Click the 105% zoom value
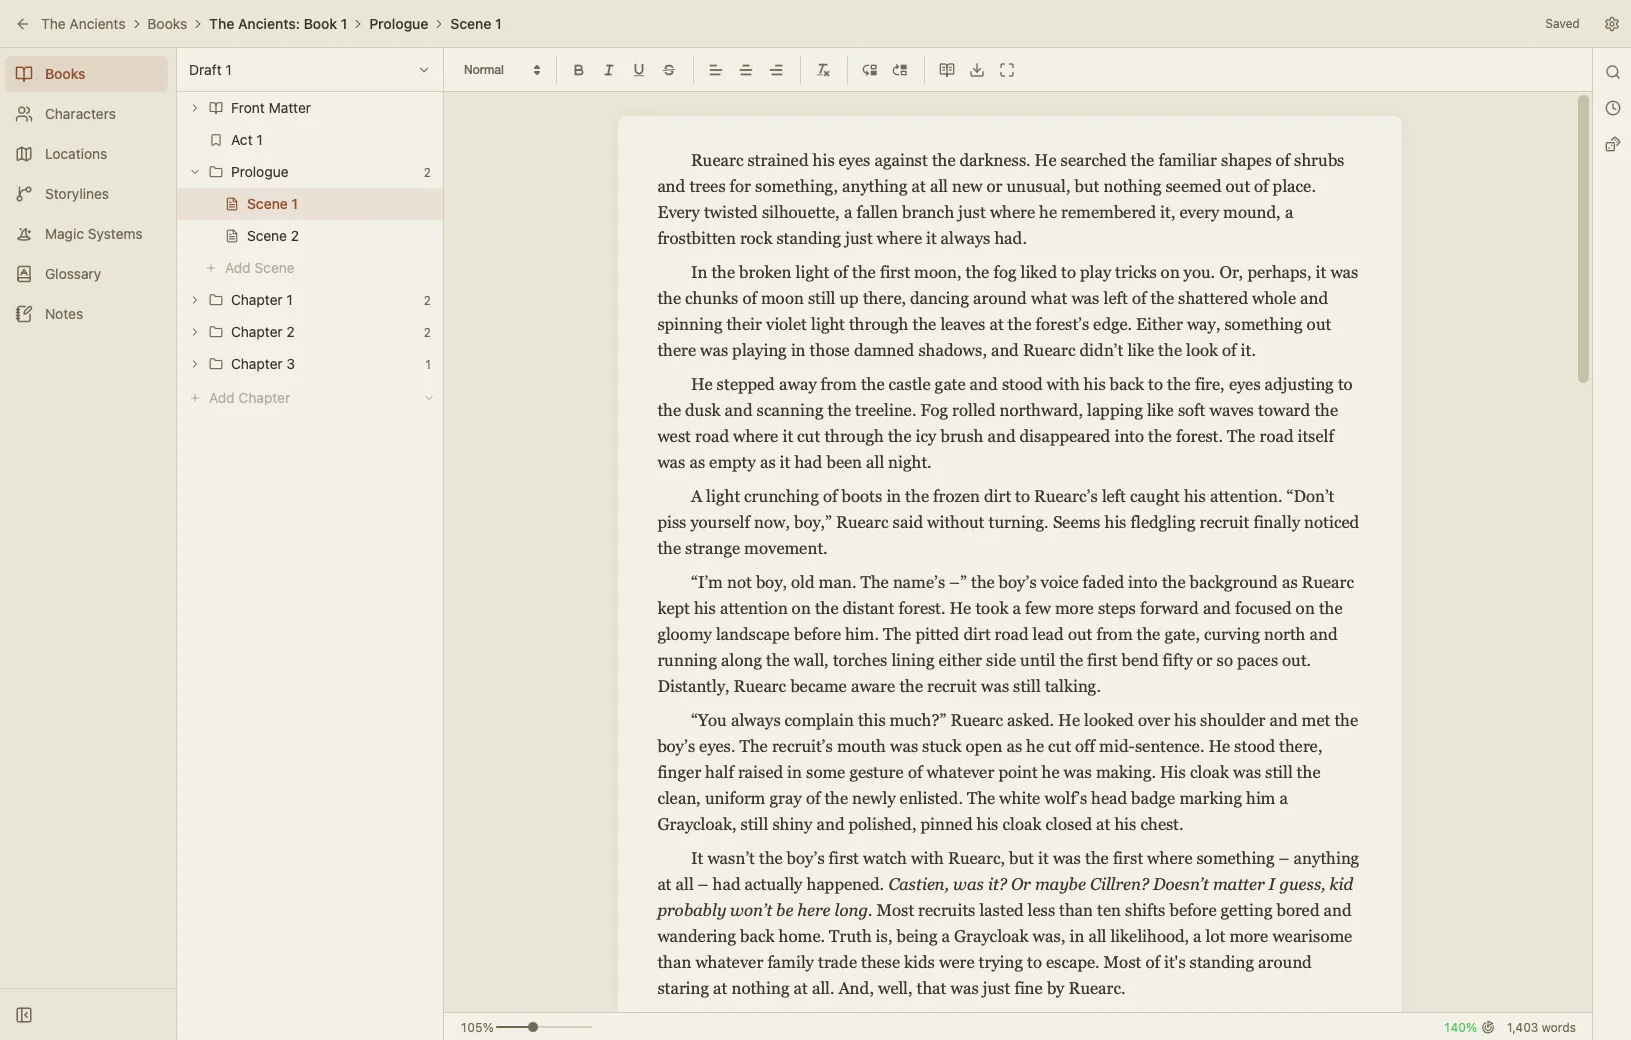Viewport: 1631px width, 1040px height. [x=477, y=1027]
